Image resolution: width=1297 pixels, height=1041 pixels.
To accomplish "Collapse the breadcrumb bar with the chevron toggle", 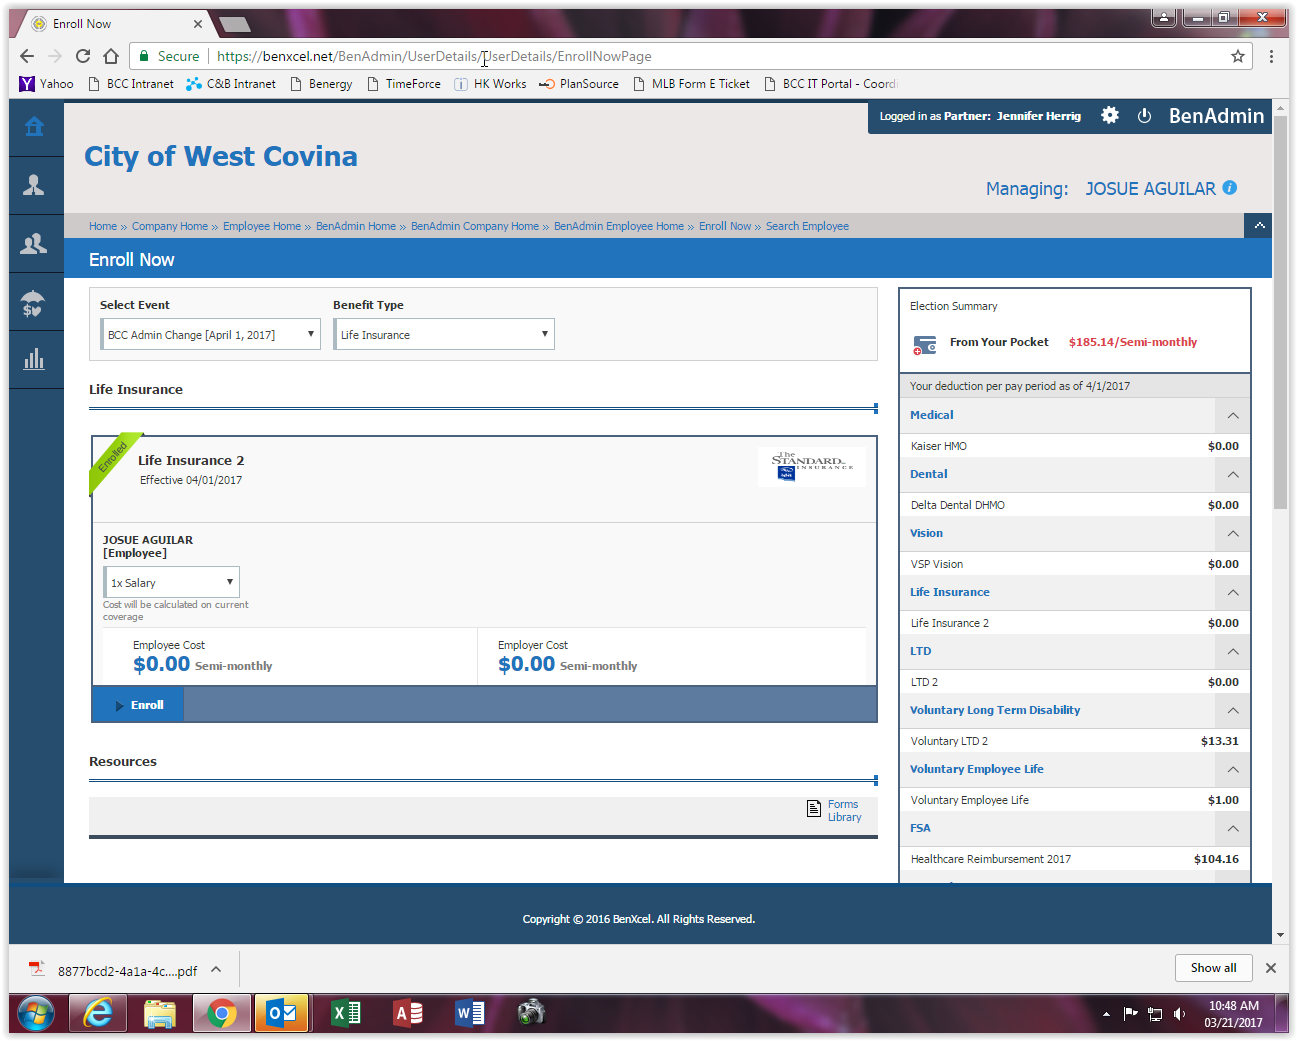I will (1258, 226).
